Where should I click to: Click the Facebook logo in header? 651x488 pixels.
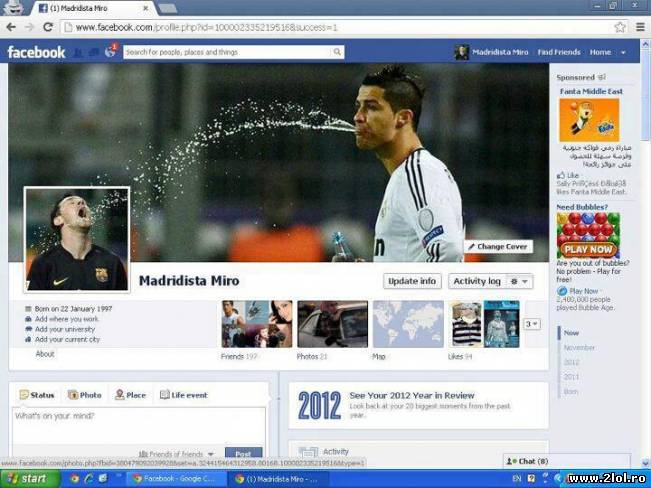[x=37, y=52]
